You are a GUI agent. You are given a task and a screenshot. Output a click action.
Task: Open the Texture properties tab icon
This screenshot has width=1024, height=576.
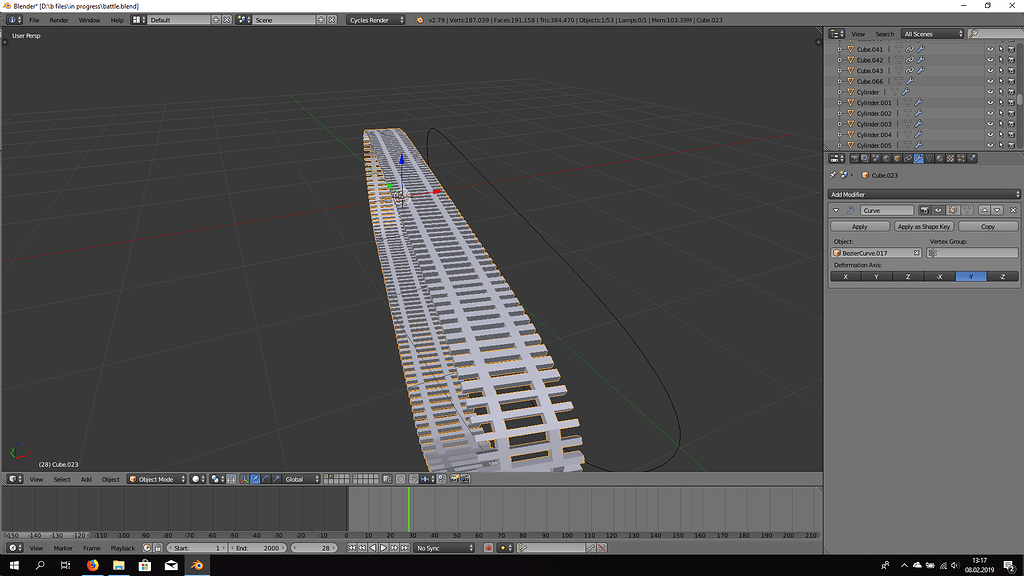[x=950, y=159]
